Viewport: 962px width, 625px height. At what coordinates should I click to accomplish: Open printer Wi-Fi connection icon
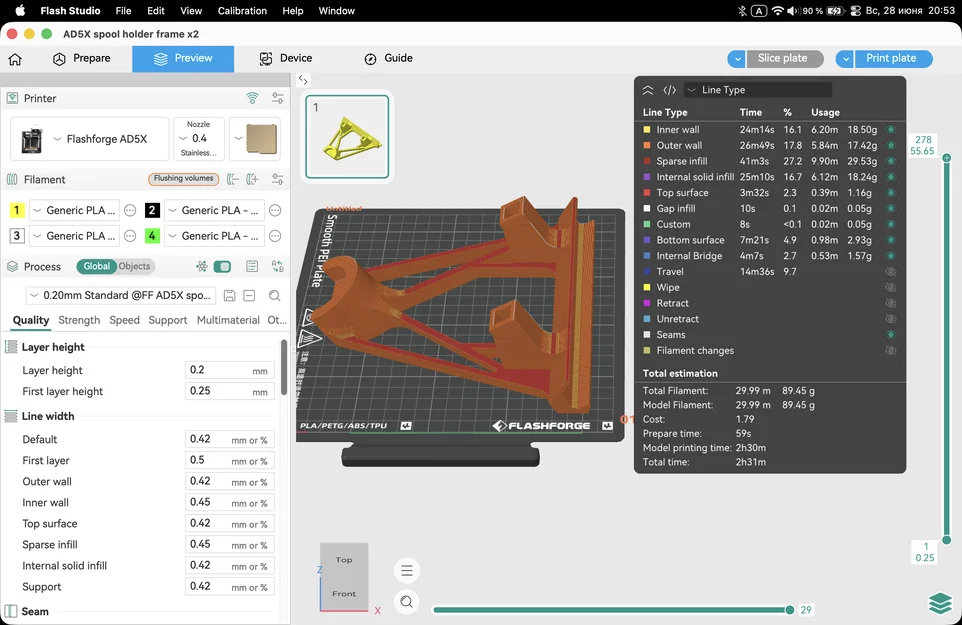pos(252,98)
